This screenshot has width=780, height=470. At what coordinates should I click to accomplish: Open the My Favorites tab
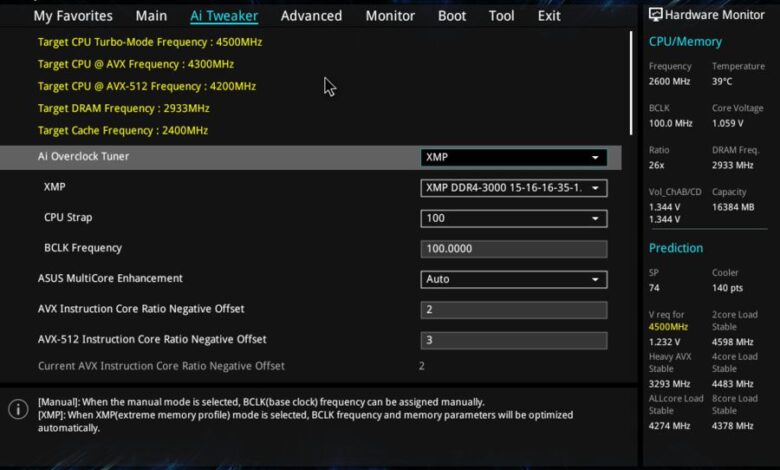(73, 16)
